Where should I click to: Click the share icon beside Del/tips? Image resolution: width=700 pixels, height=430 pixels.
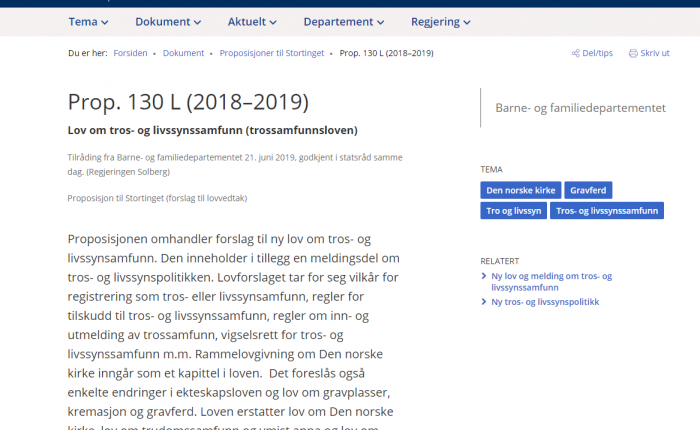575,53
